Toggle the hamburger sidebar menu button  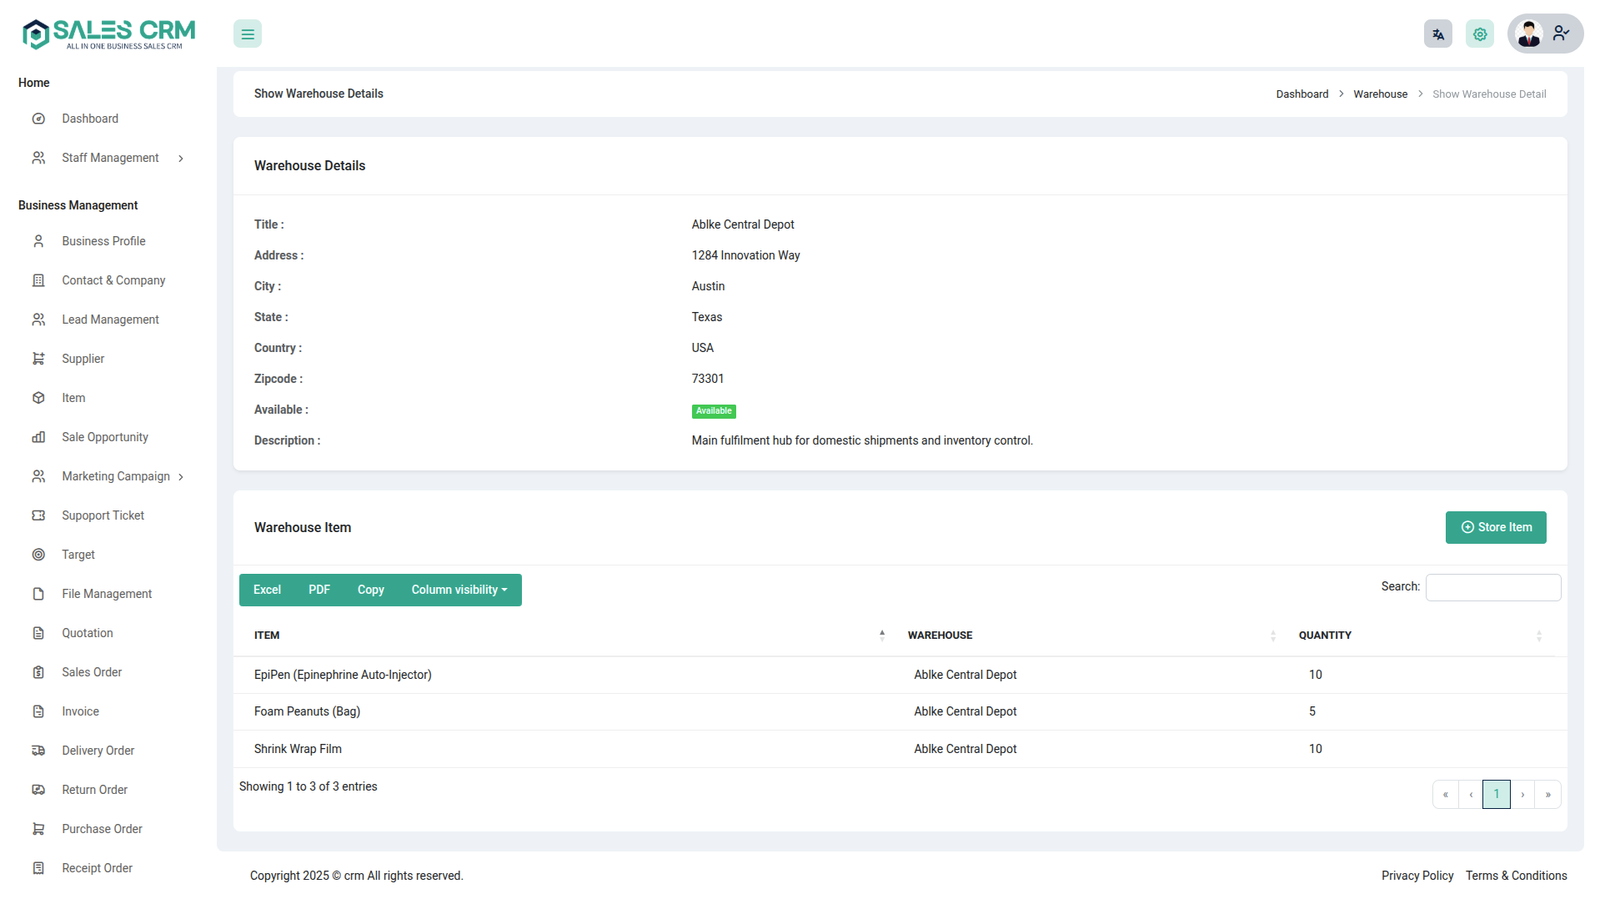[247, 34]
